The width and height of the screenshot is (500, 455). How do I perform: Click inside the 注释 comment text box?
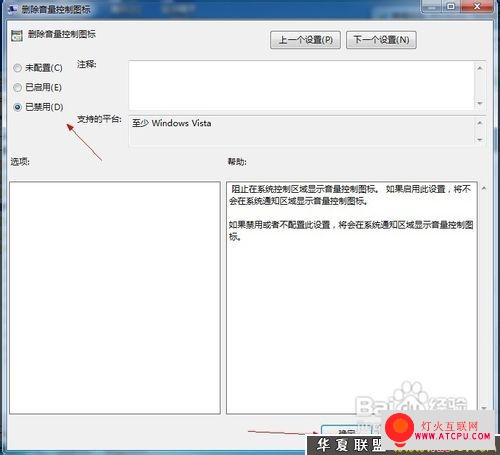point(301,85)
